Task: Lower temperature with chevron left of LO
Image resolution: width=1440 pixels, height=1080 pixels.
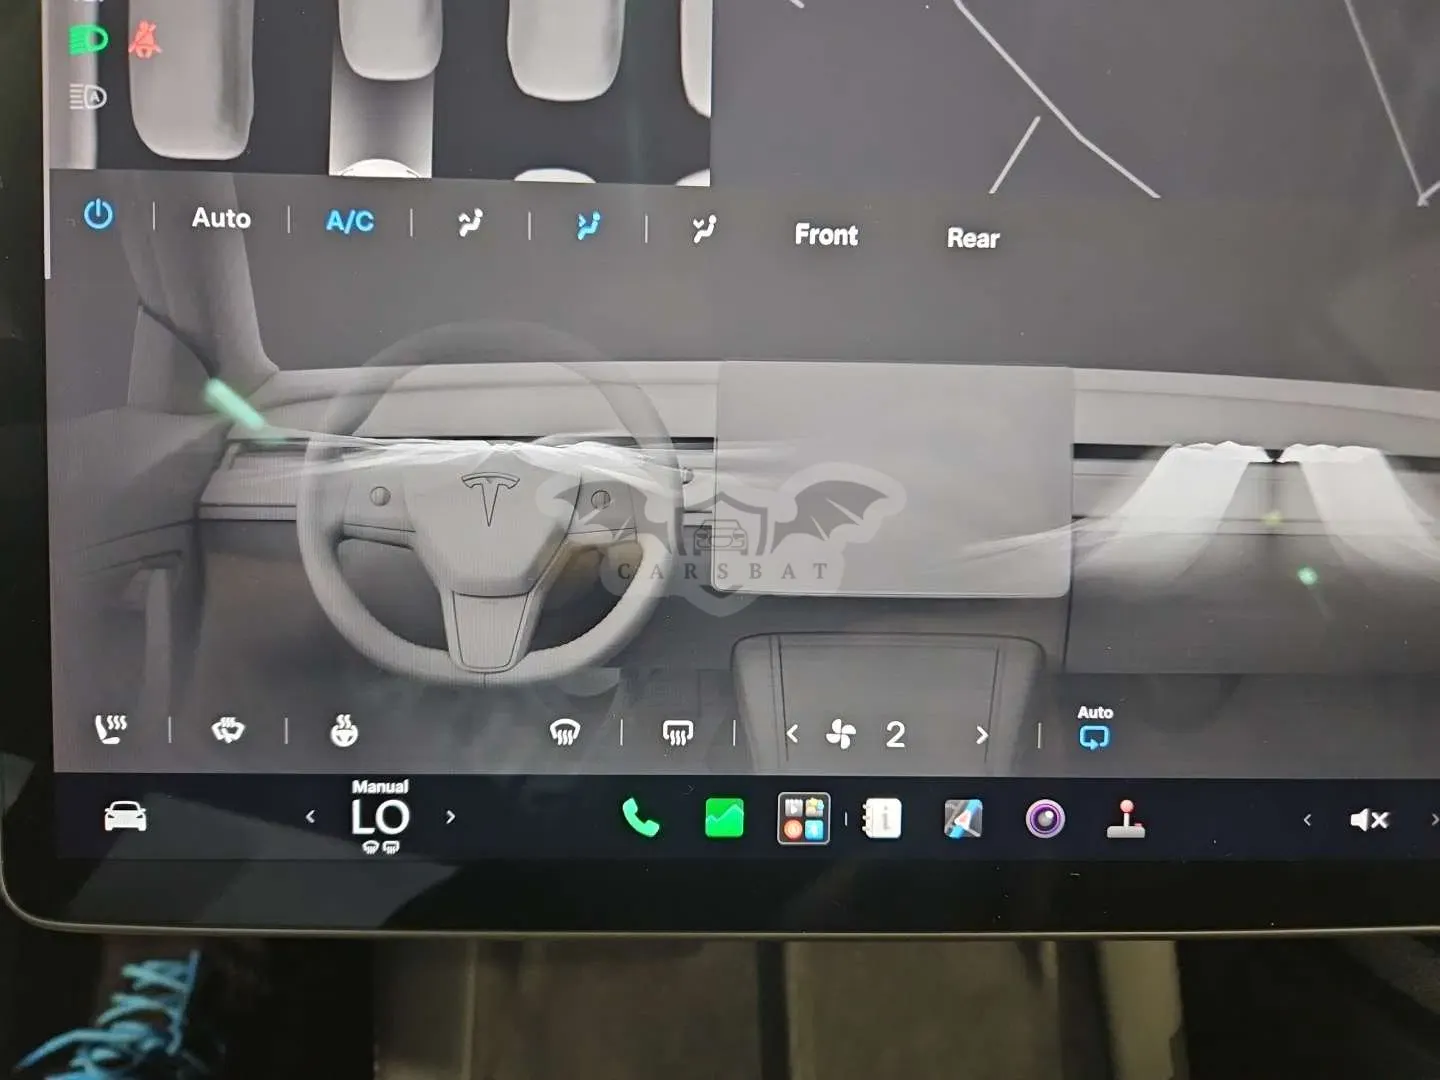Action: (x=310, y=817)
